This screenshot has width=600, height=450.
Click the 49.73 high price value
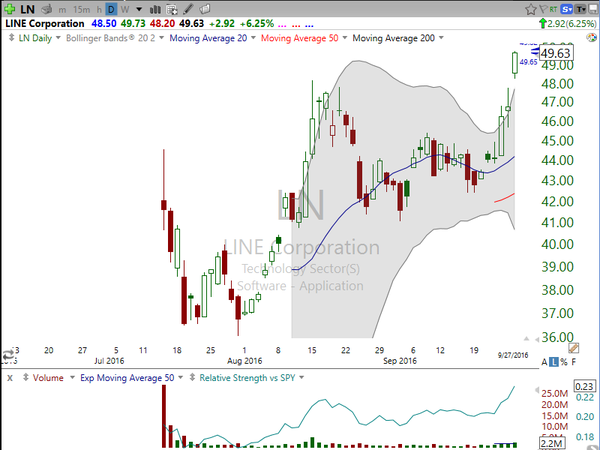[x=133, y=24]
